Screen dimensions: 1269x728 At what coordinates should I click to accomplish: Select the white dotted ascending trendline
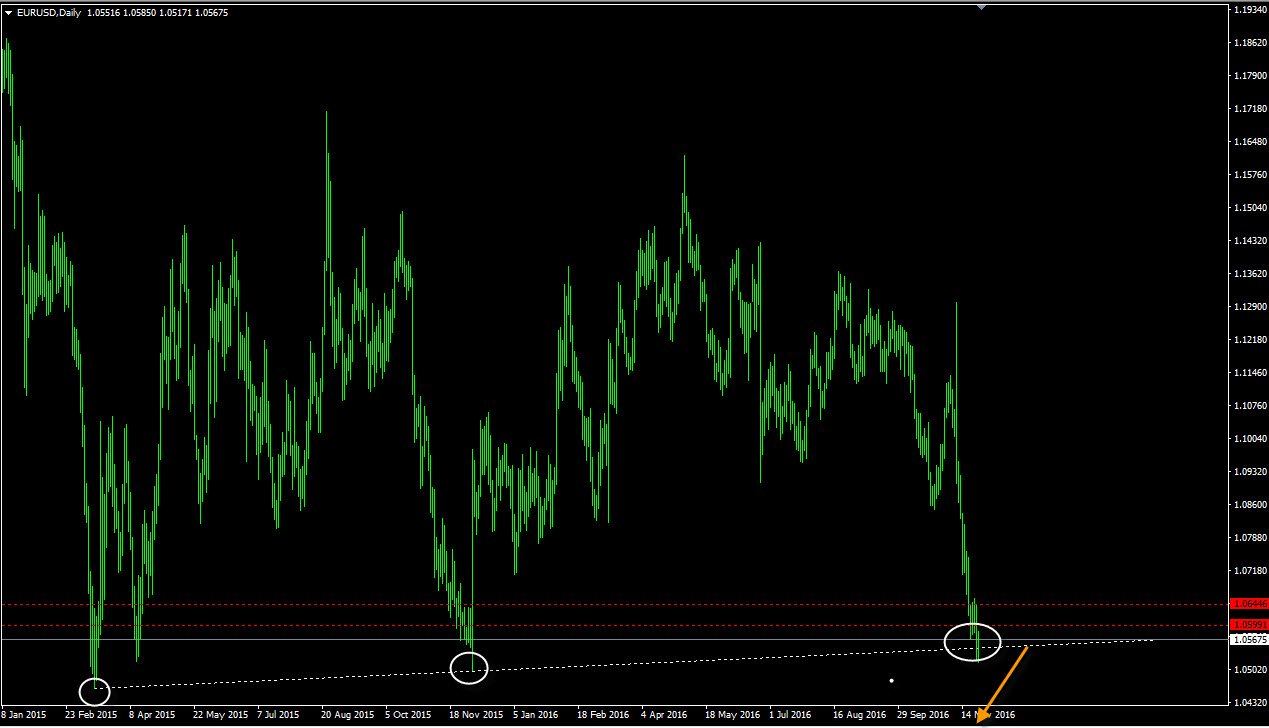[x=700, y=660]
